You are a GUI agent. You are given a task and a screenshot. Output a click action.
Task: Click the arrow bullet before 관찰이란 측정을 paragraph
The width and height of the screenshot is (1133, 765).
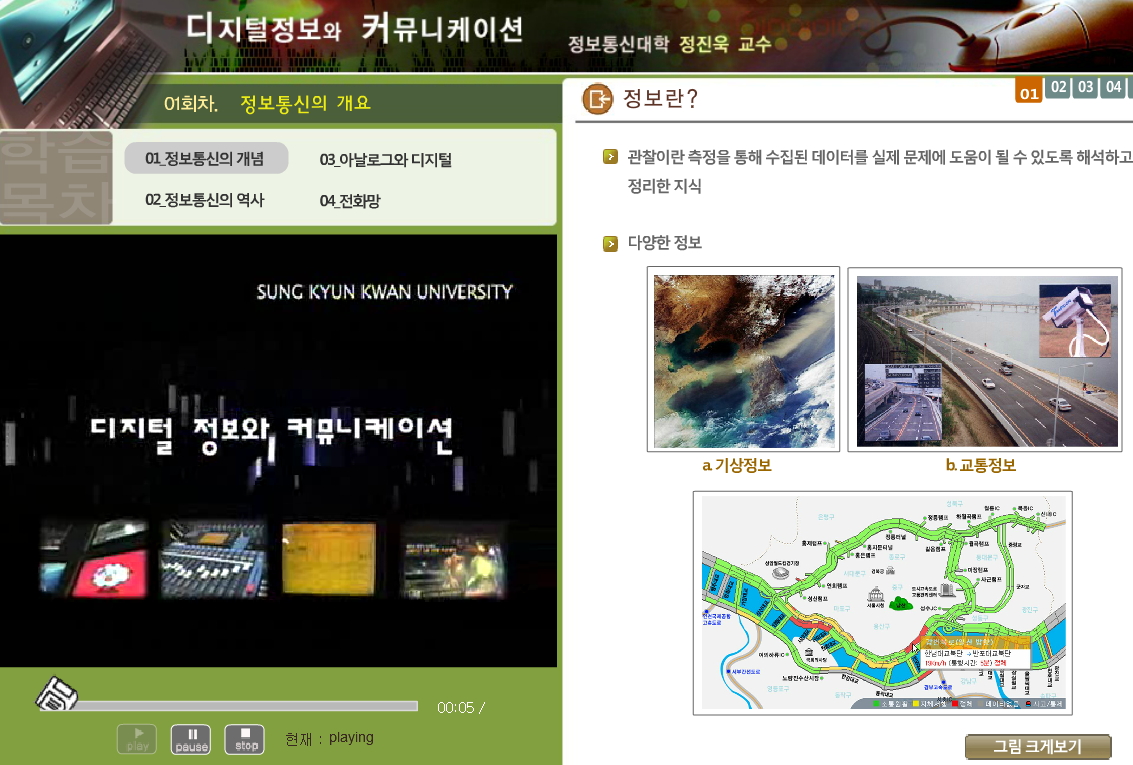click(x=610, y=157)
